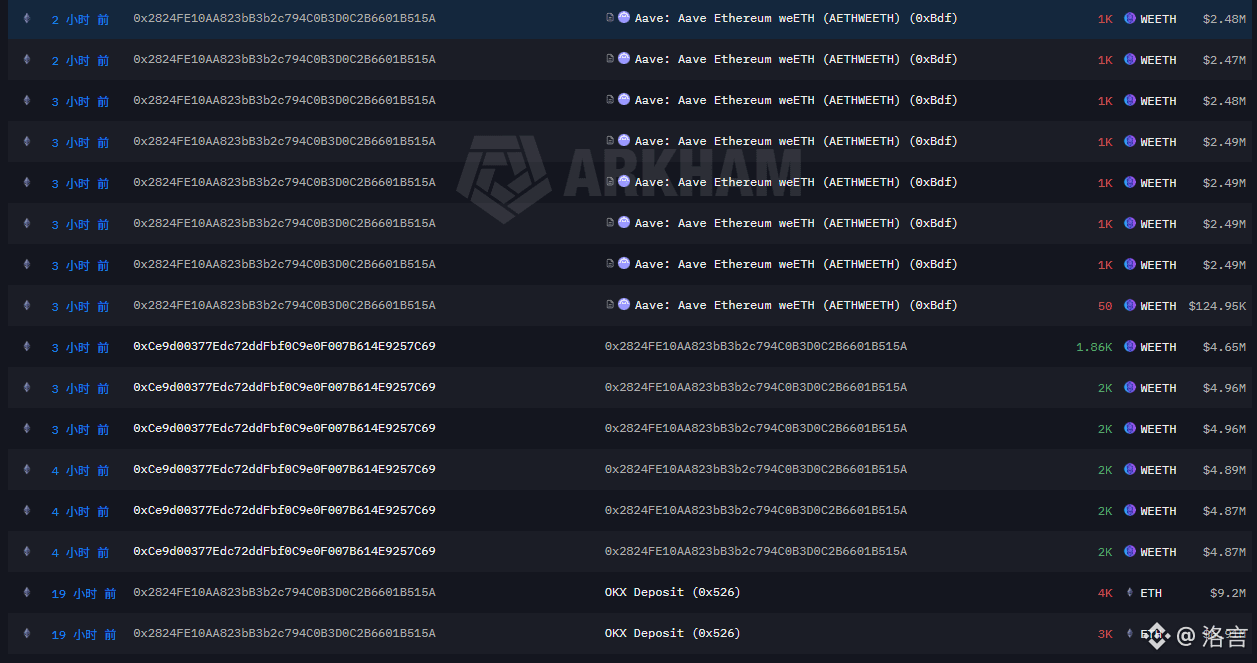The width and height of the screenshot is (1257, 663).
Task: Click 'WEETH' token name in the $4.65M row
Action: pos(1159,347)
